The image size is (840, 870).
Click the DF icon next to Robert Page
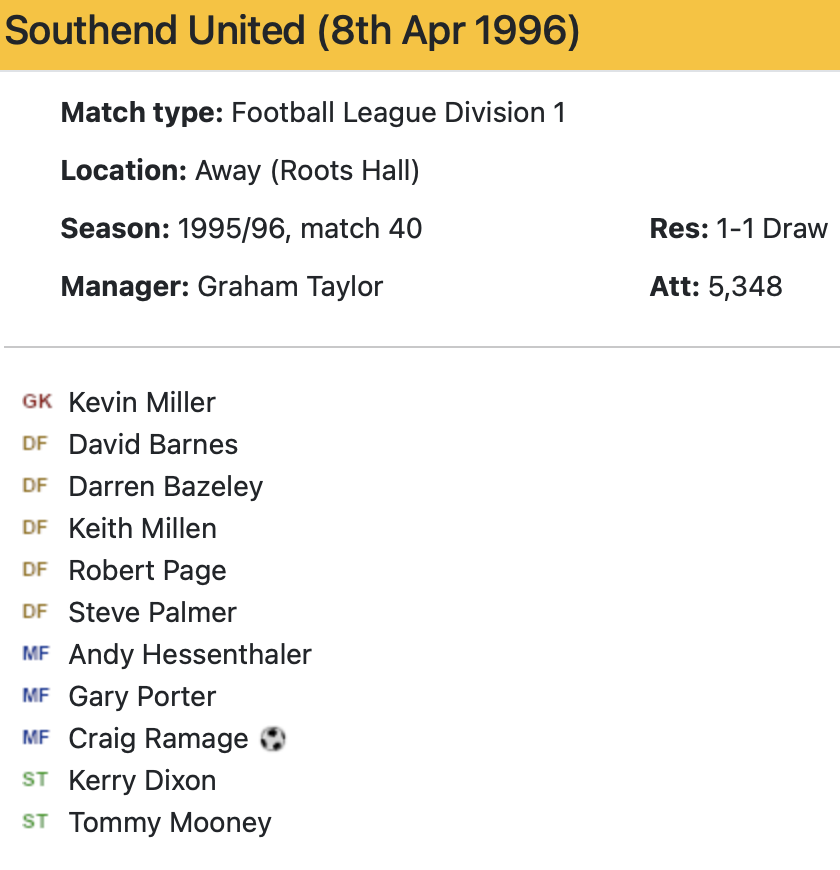[x=35, y=570]
